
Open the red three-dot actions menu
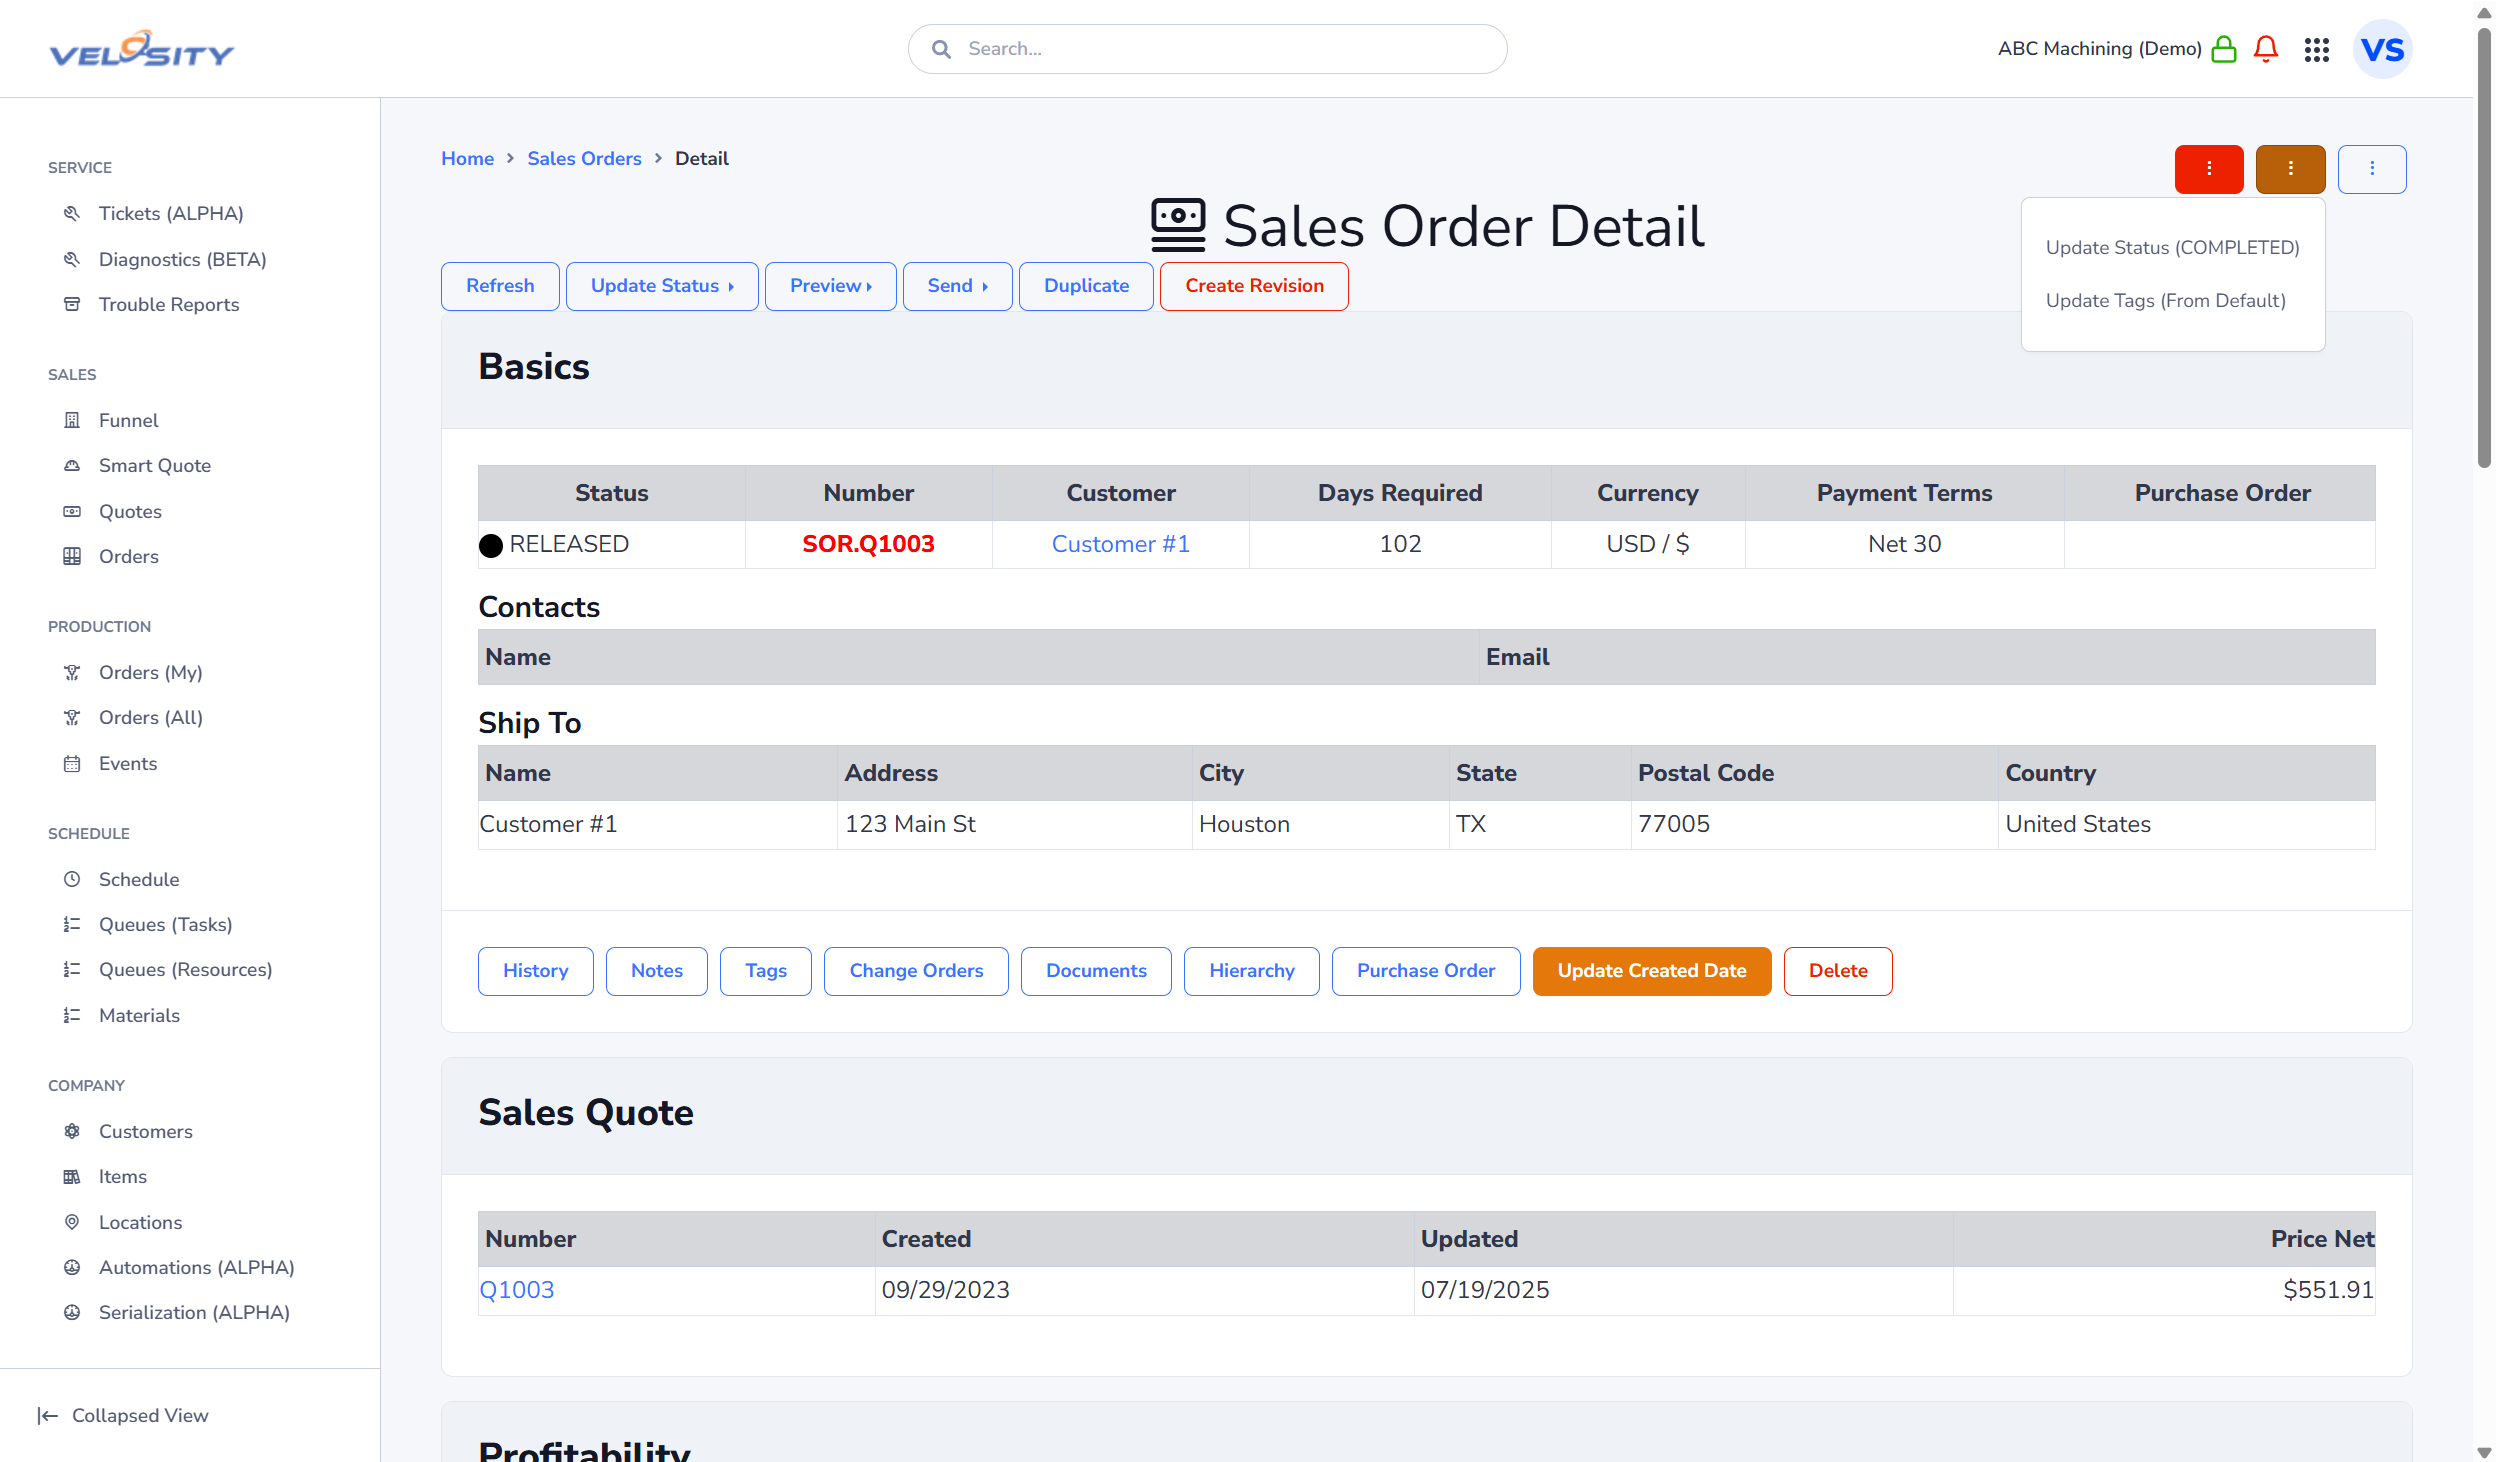tap(2208, 169)
